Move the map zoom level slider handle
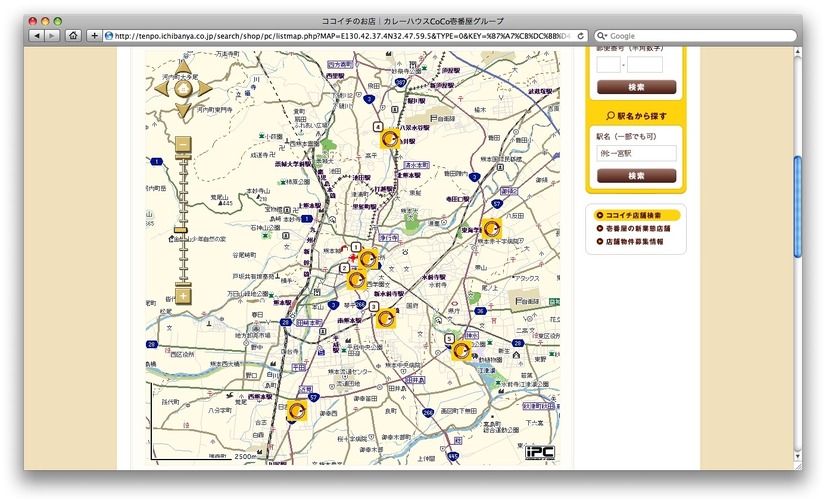Screen dimensions: 826x503 181,230
